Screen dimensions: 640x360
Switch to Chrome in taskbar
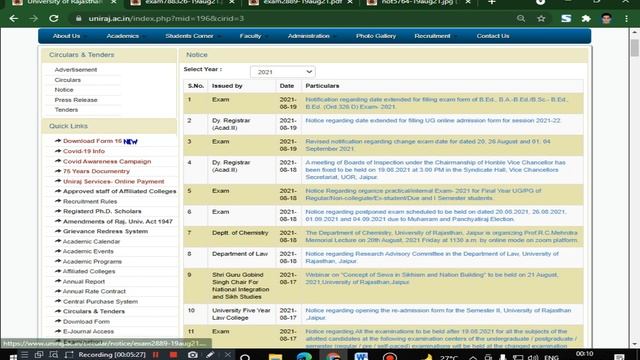coord(333,356)
